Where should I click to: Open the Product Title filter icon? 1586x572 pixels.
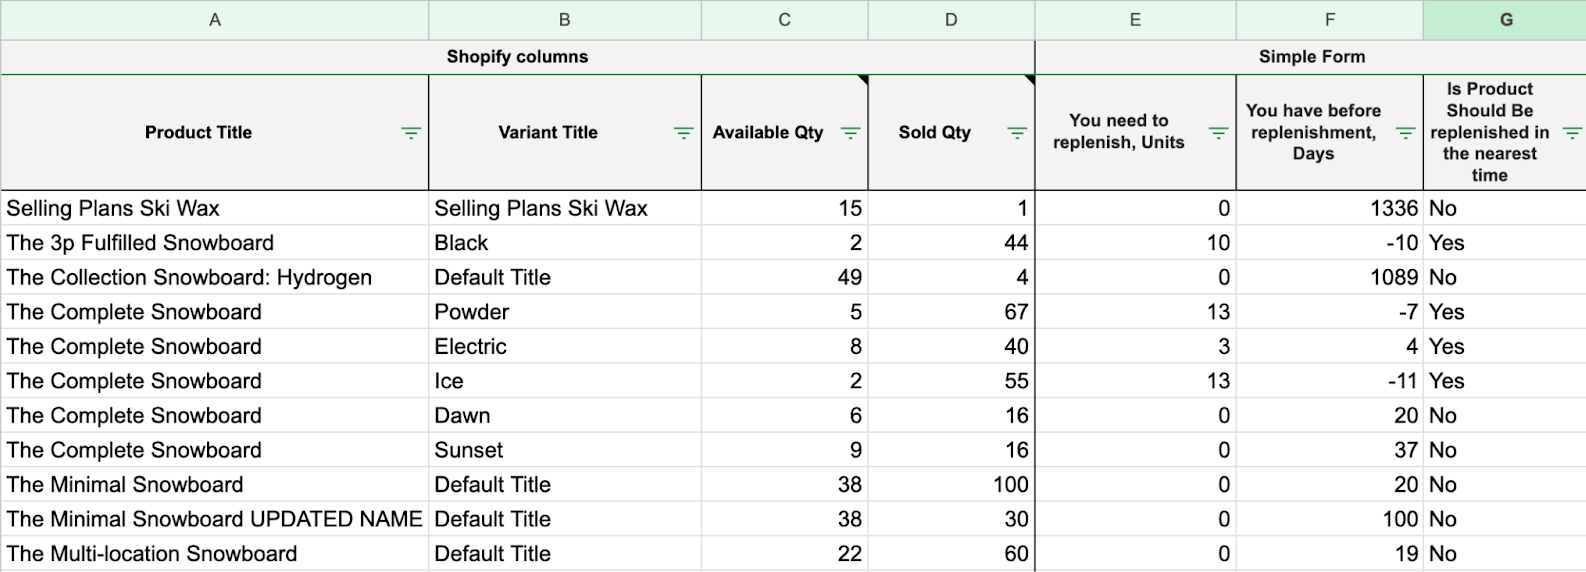click(x=410, y=133)
